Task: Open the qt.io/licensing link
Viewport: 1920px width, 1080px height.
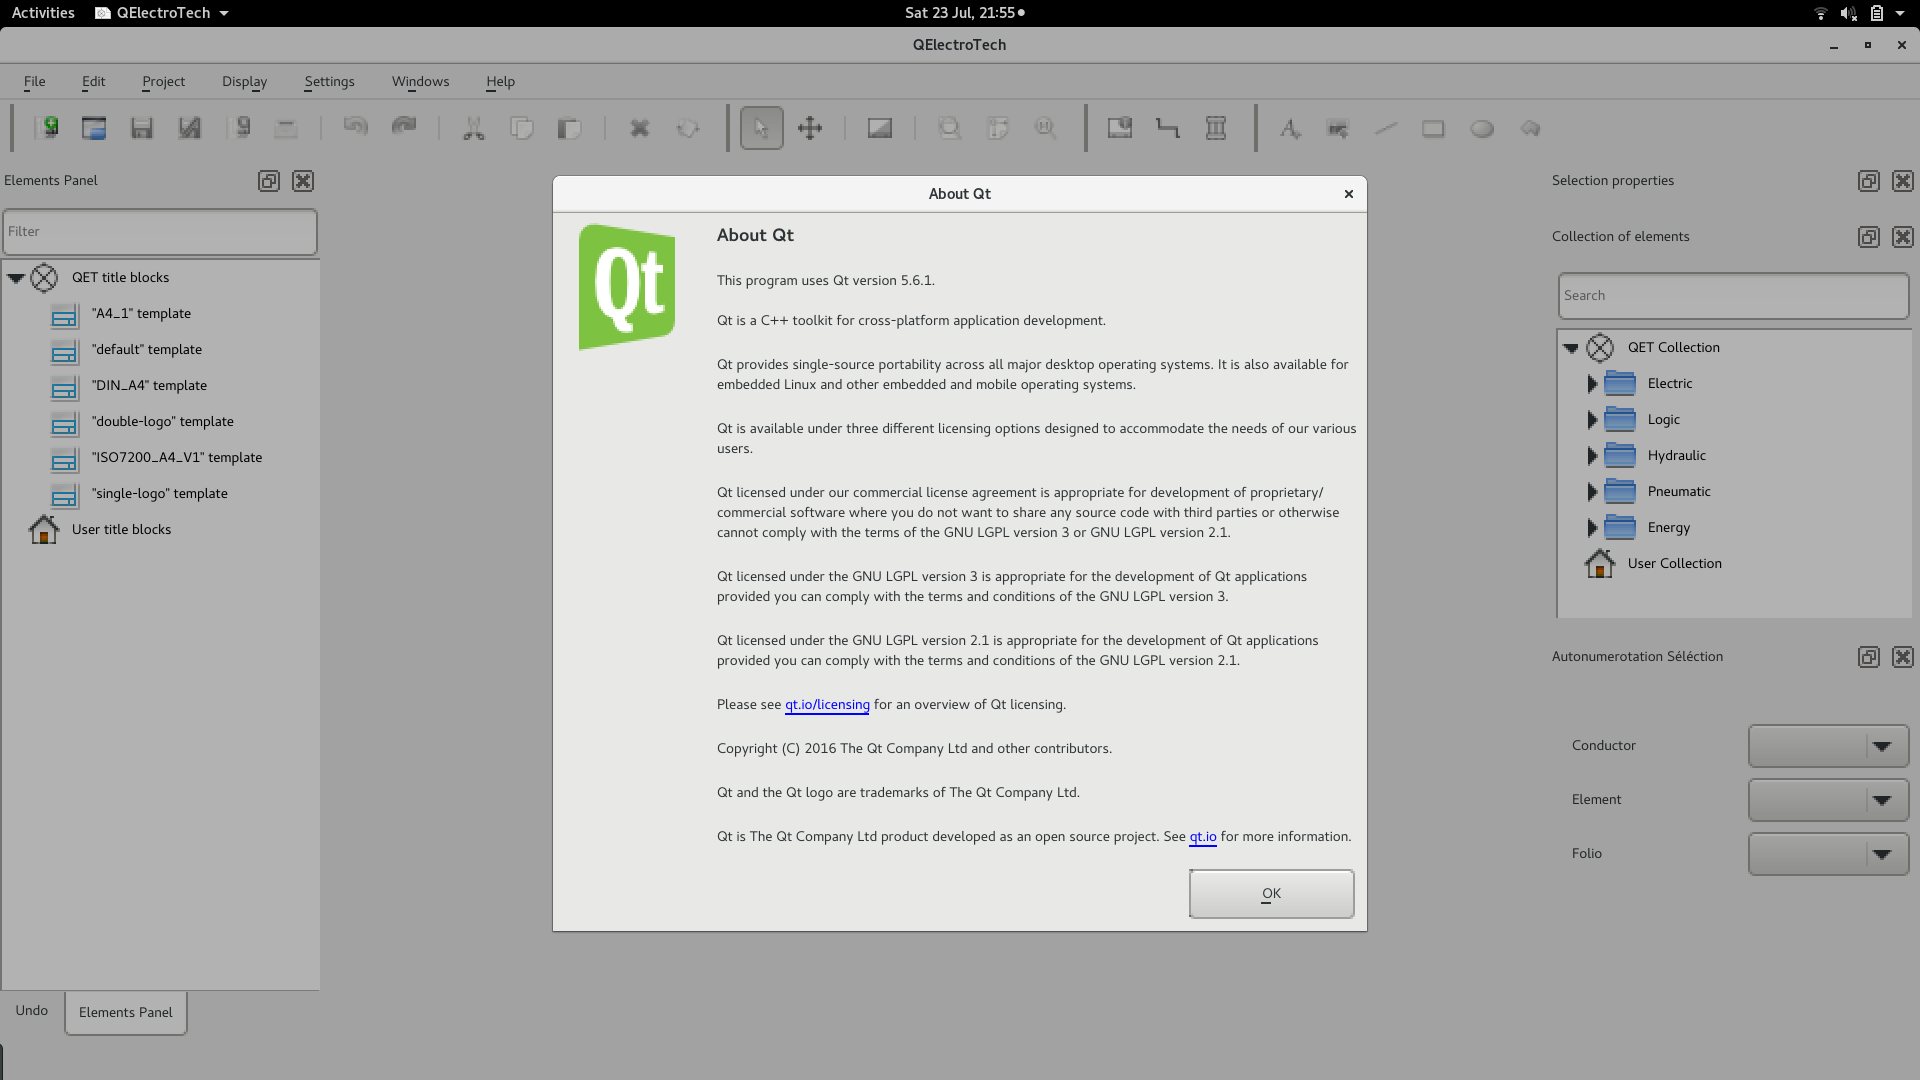Action: (826, 705)
